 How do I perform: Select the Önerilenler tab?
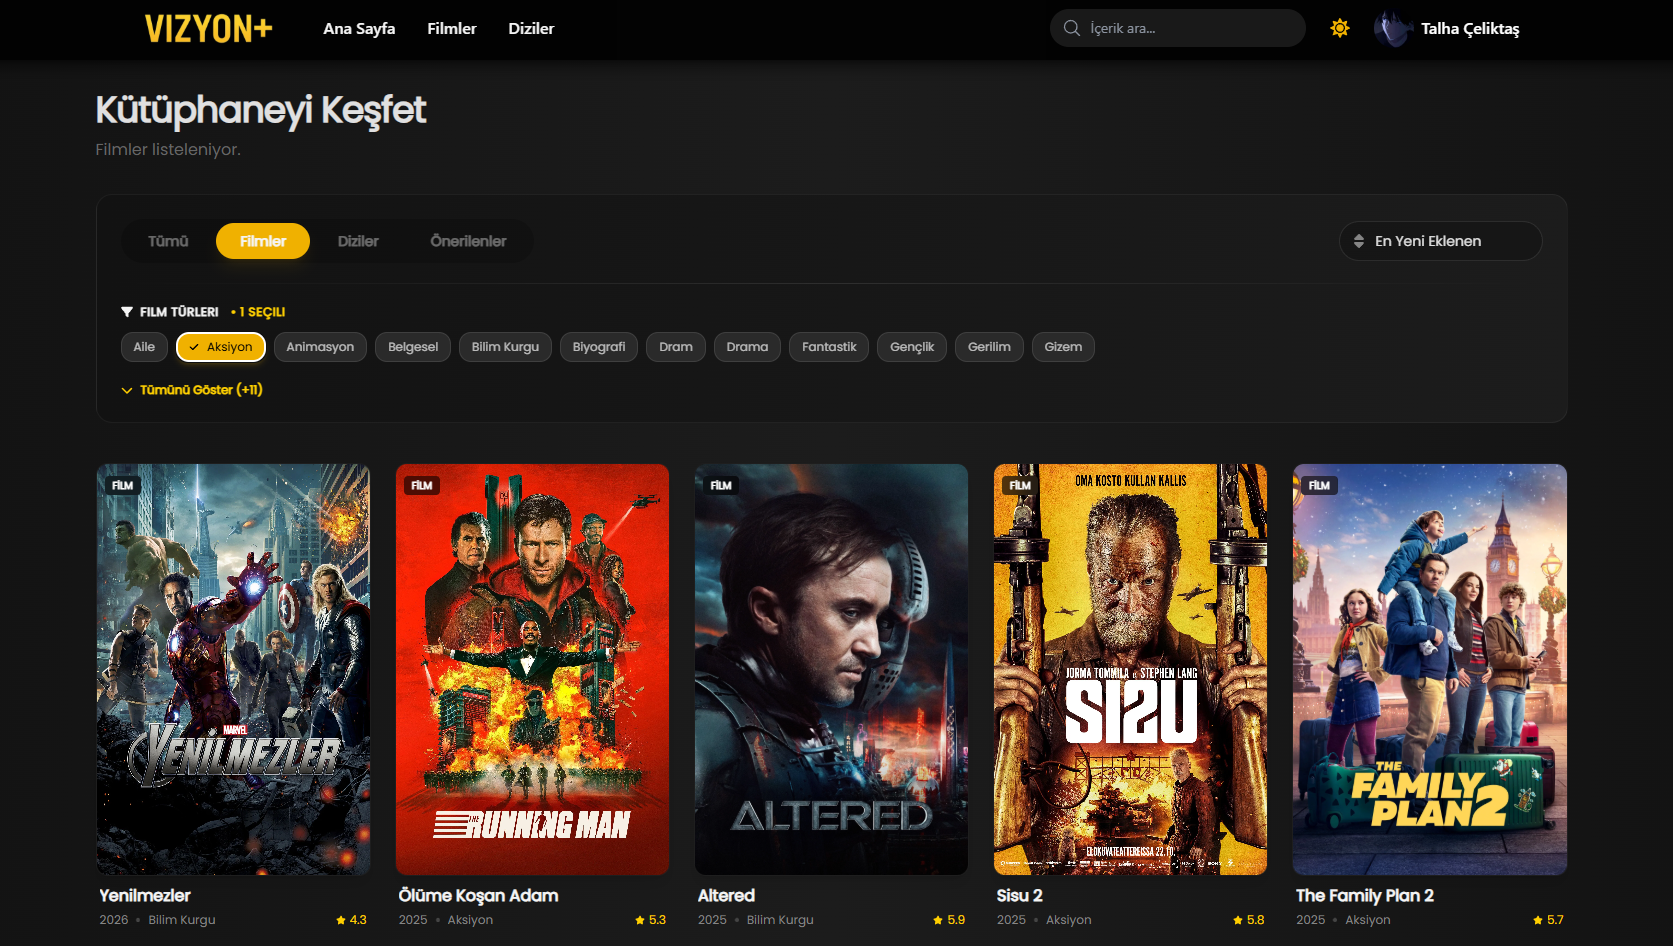(x=468, y=241)
